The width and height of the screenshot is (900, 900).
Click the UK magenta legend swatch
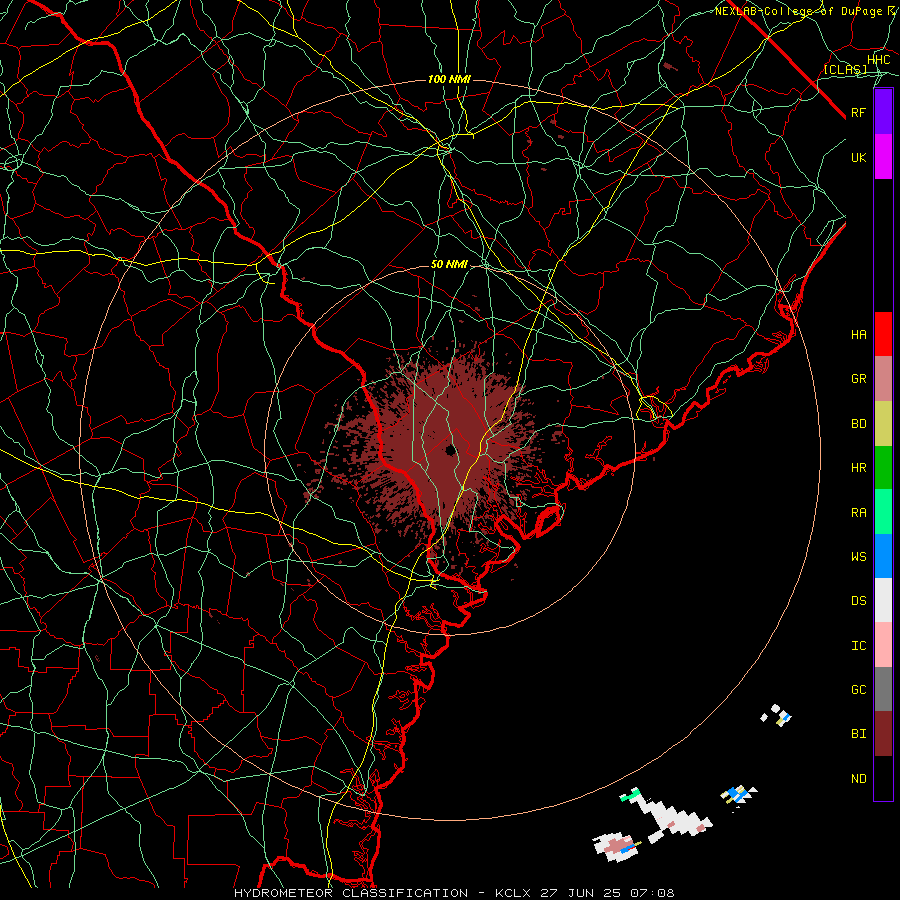coord(883,157)
